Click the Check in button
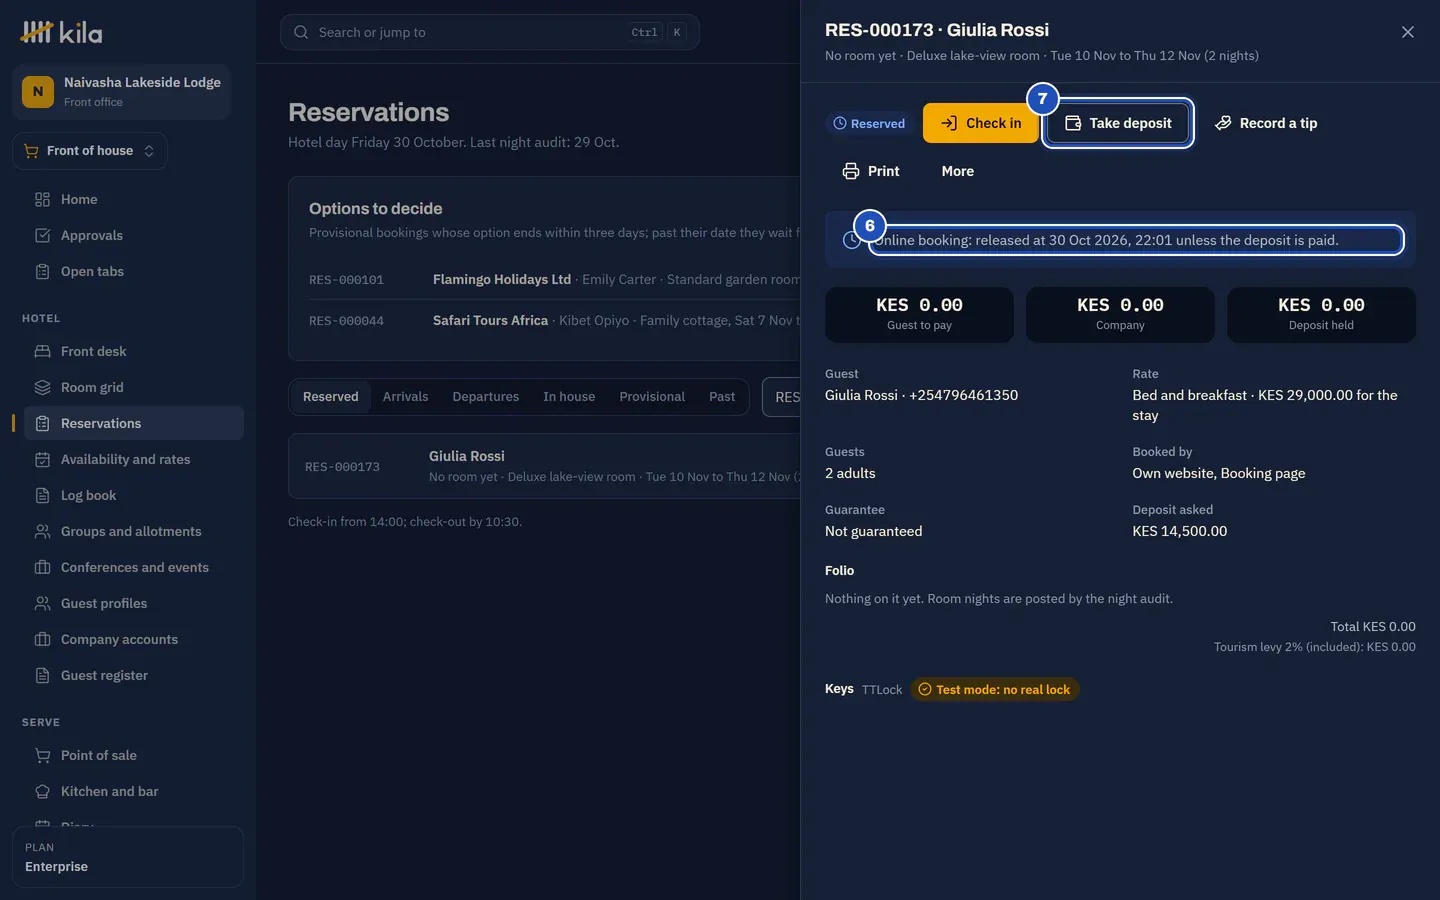 (981, 123)
